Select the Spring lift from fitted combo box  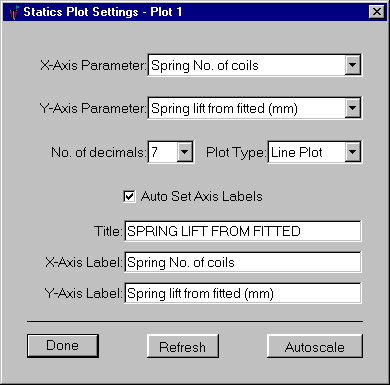point(255,108)
